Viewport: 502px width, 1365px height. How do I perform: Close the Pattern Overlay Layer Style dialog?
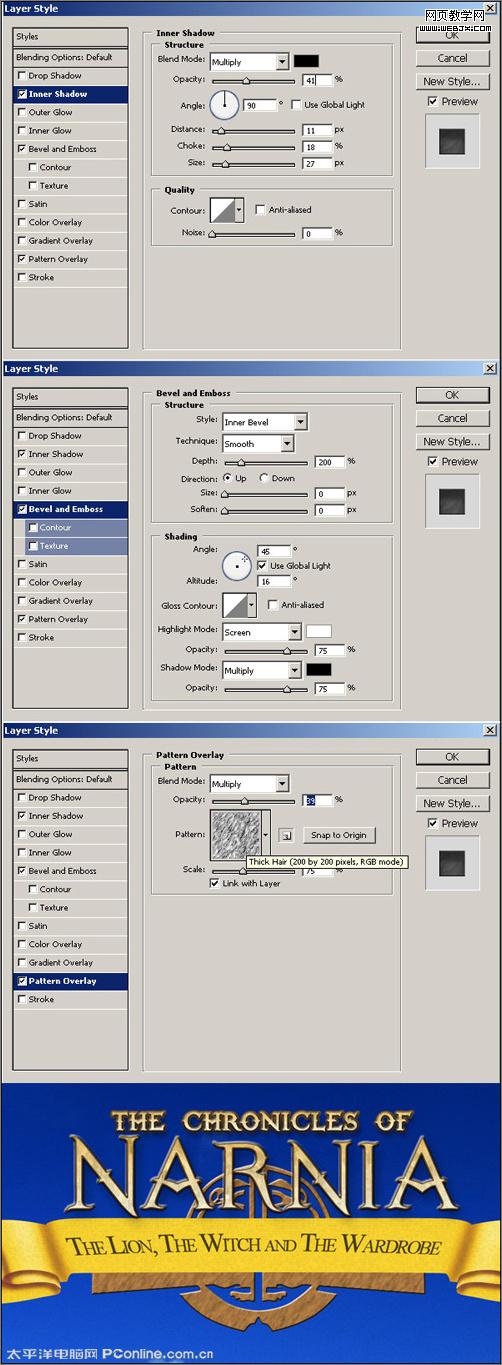click(489, 730)
